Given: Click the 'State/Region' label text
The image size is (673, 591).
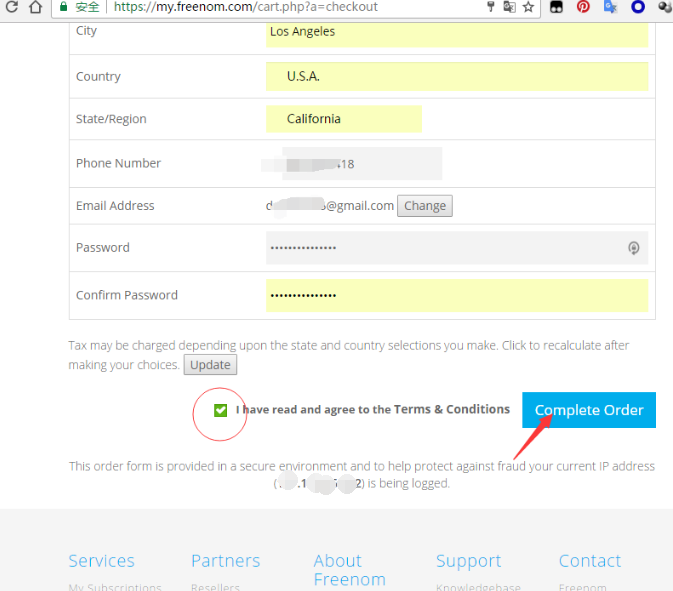Looking at the screenshot, I should (111, 119).
